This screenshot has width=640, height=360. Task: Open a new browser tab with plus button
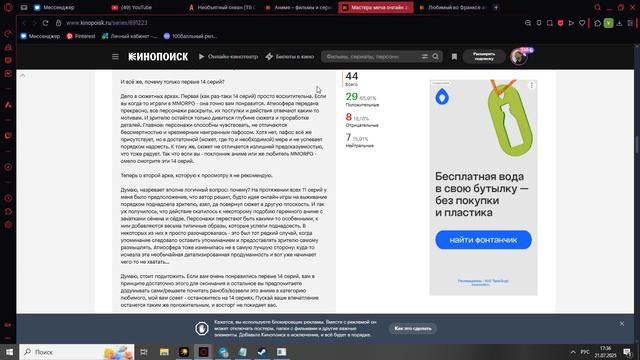click(496, 7)
